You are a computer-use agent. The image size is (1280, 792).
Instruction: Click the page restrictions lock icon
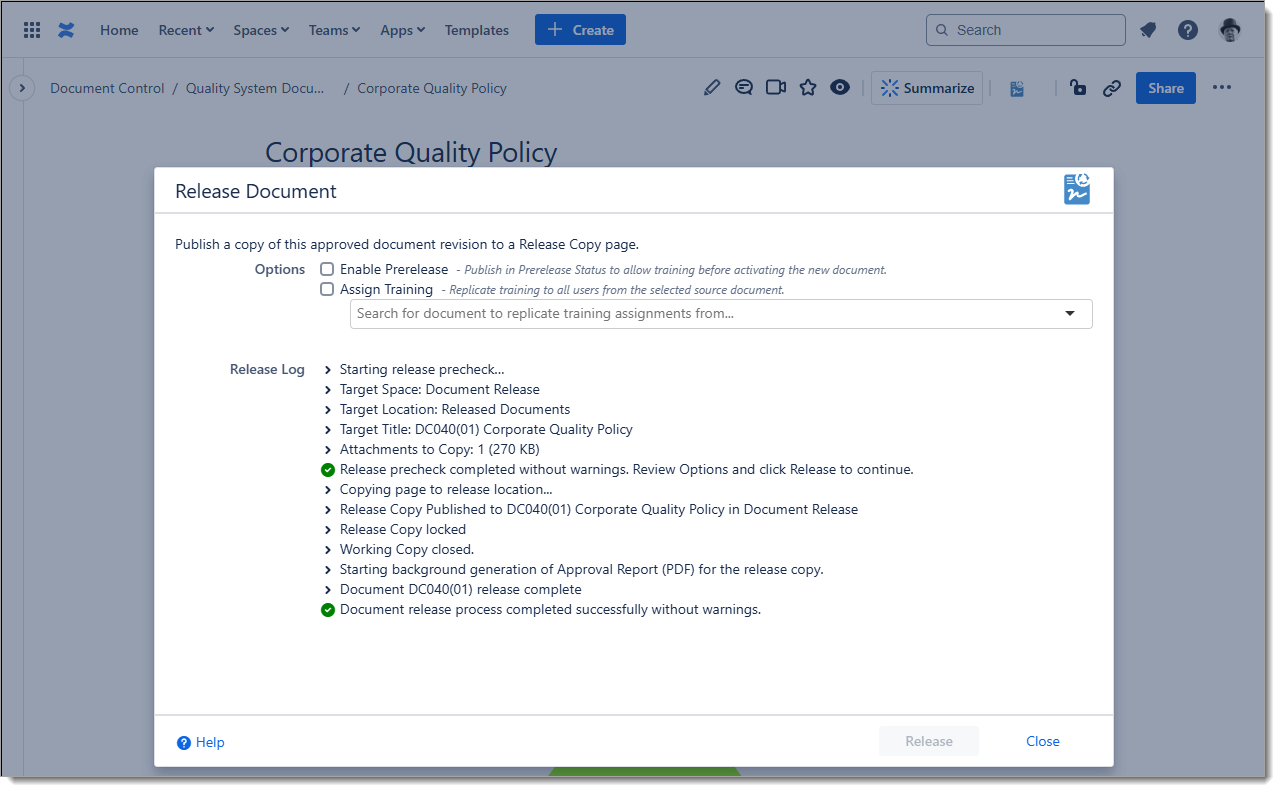pos(1078,88)
